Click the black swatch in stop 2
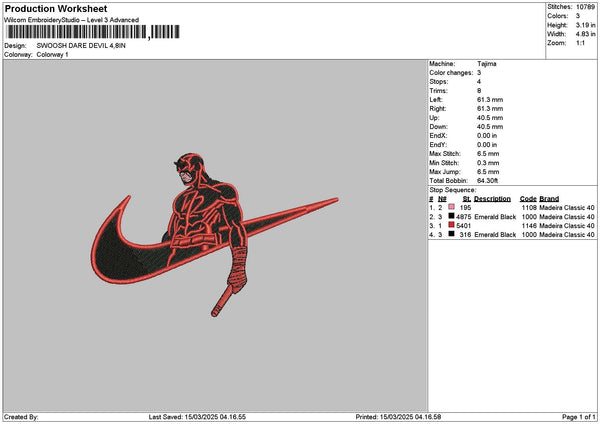 tap(452, 216)
